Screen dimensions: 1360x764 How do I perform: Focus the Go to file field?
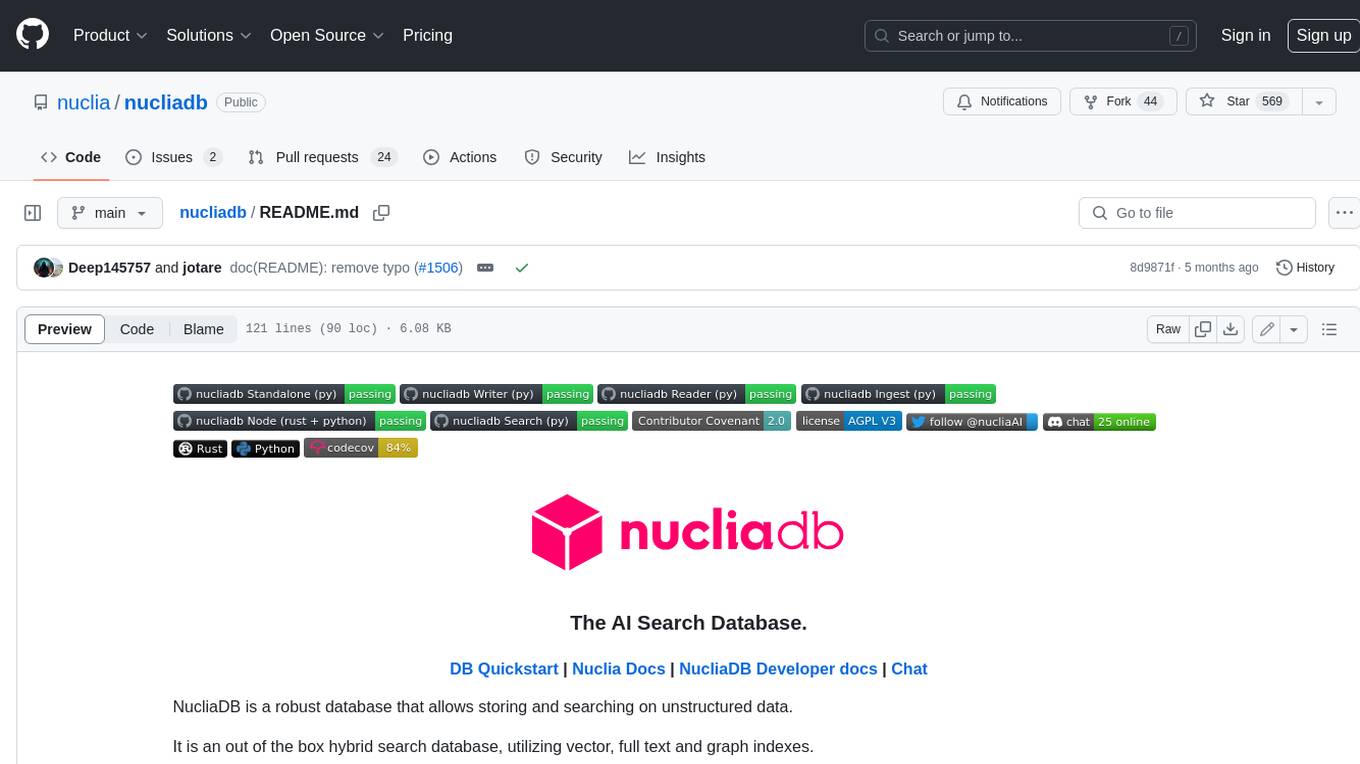1197,213
